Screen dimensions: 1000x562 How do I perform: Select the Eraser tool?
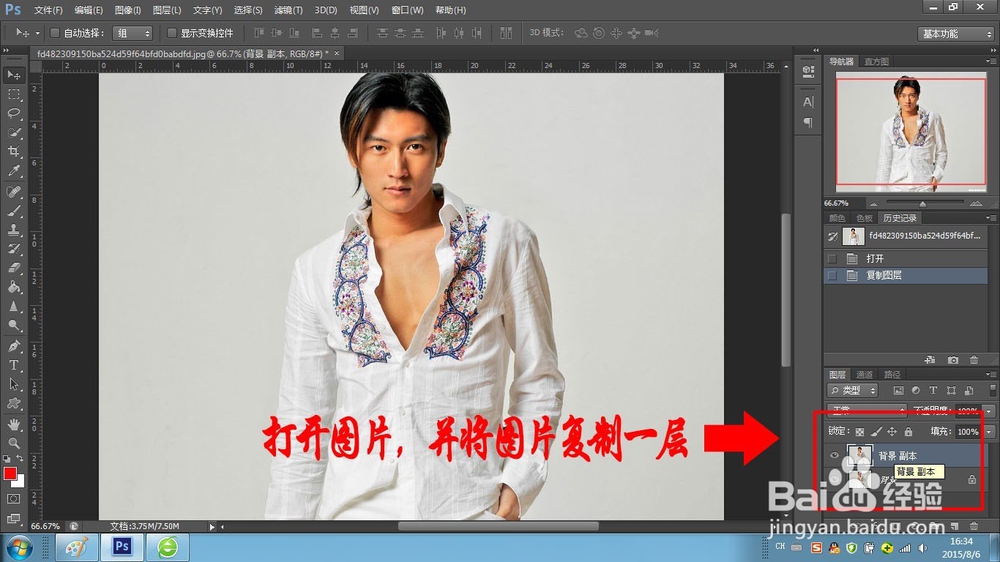(13, 268)
